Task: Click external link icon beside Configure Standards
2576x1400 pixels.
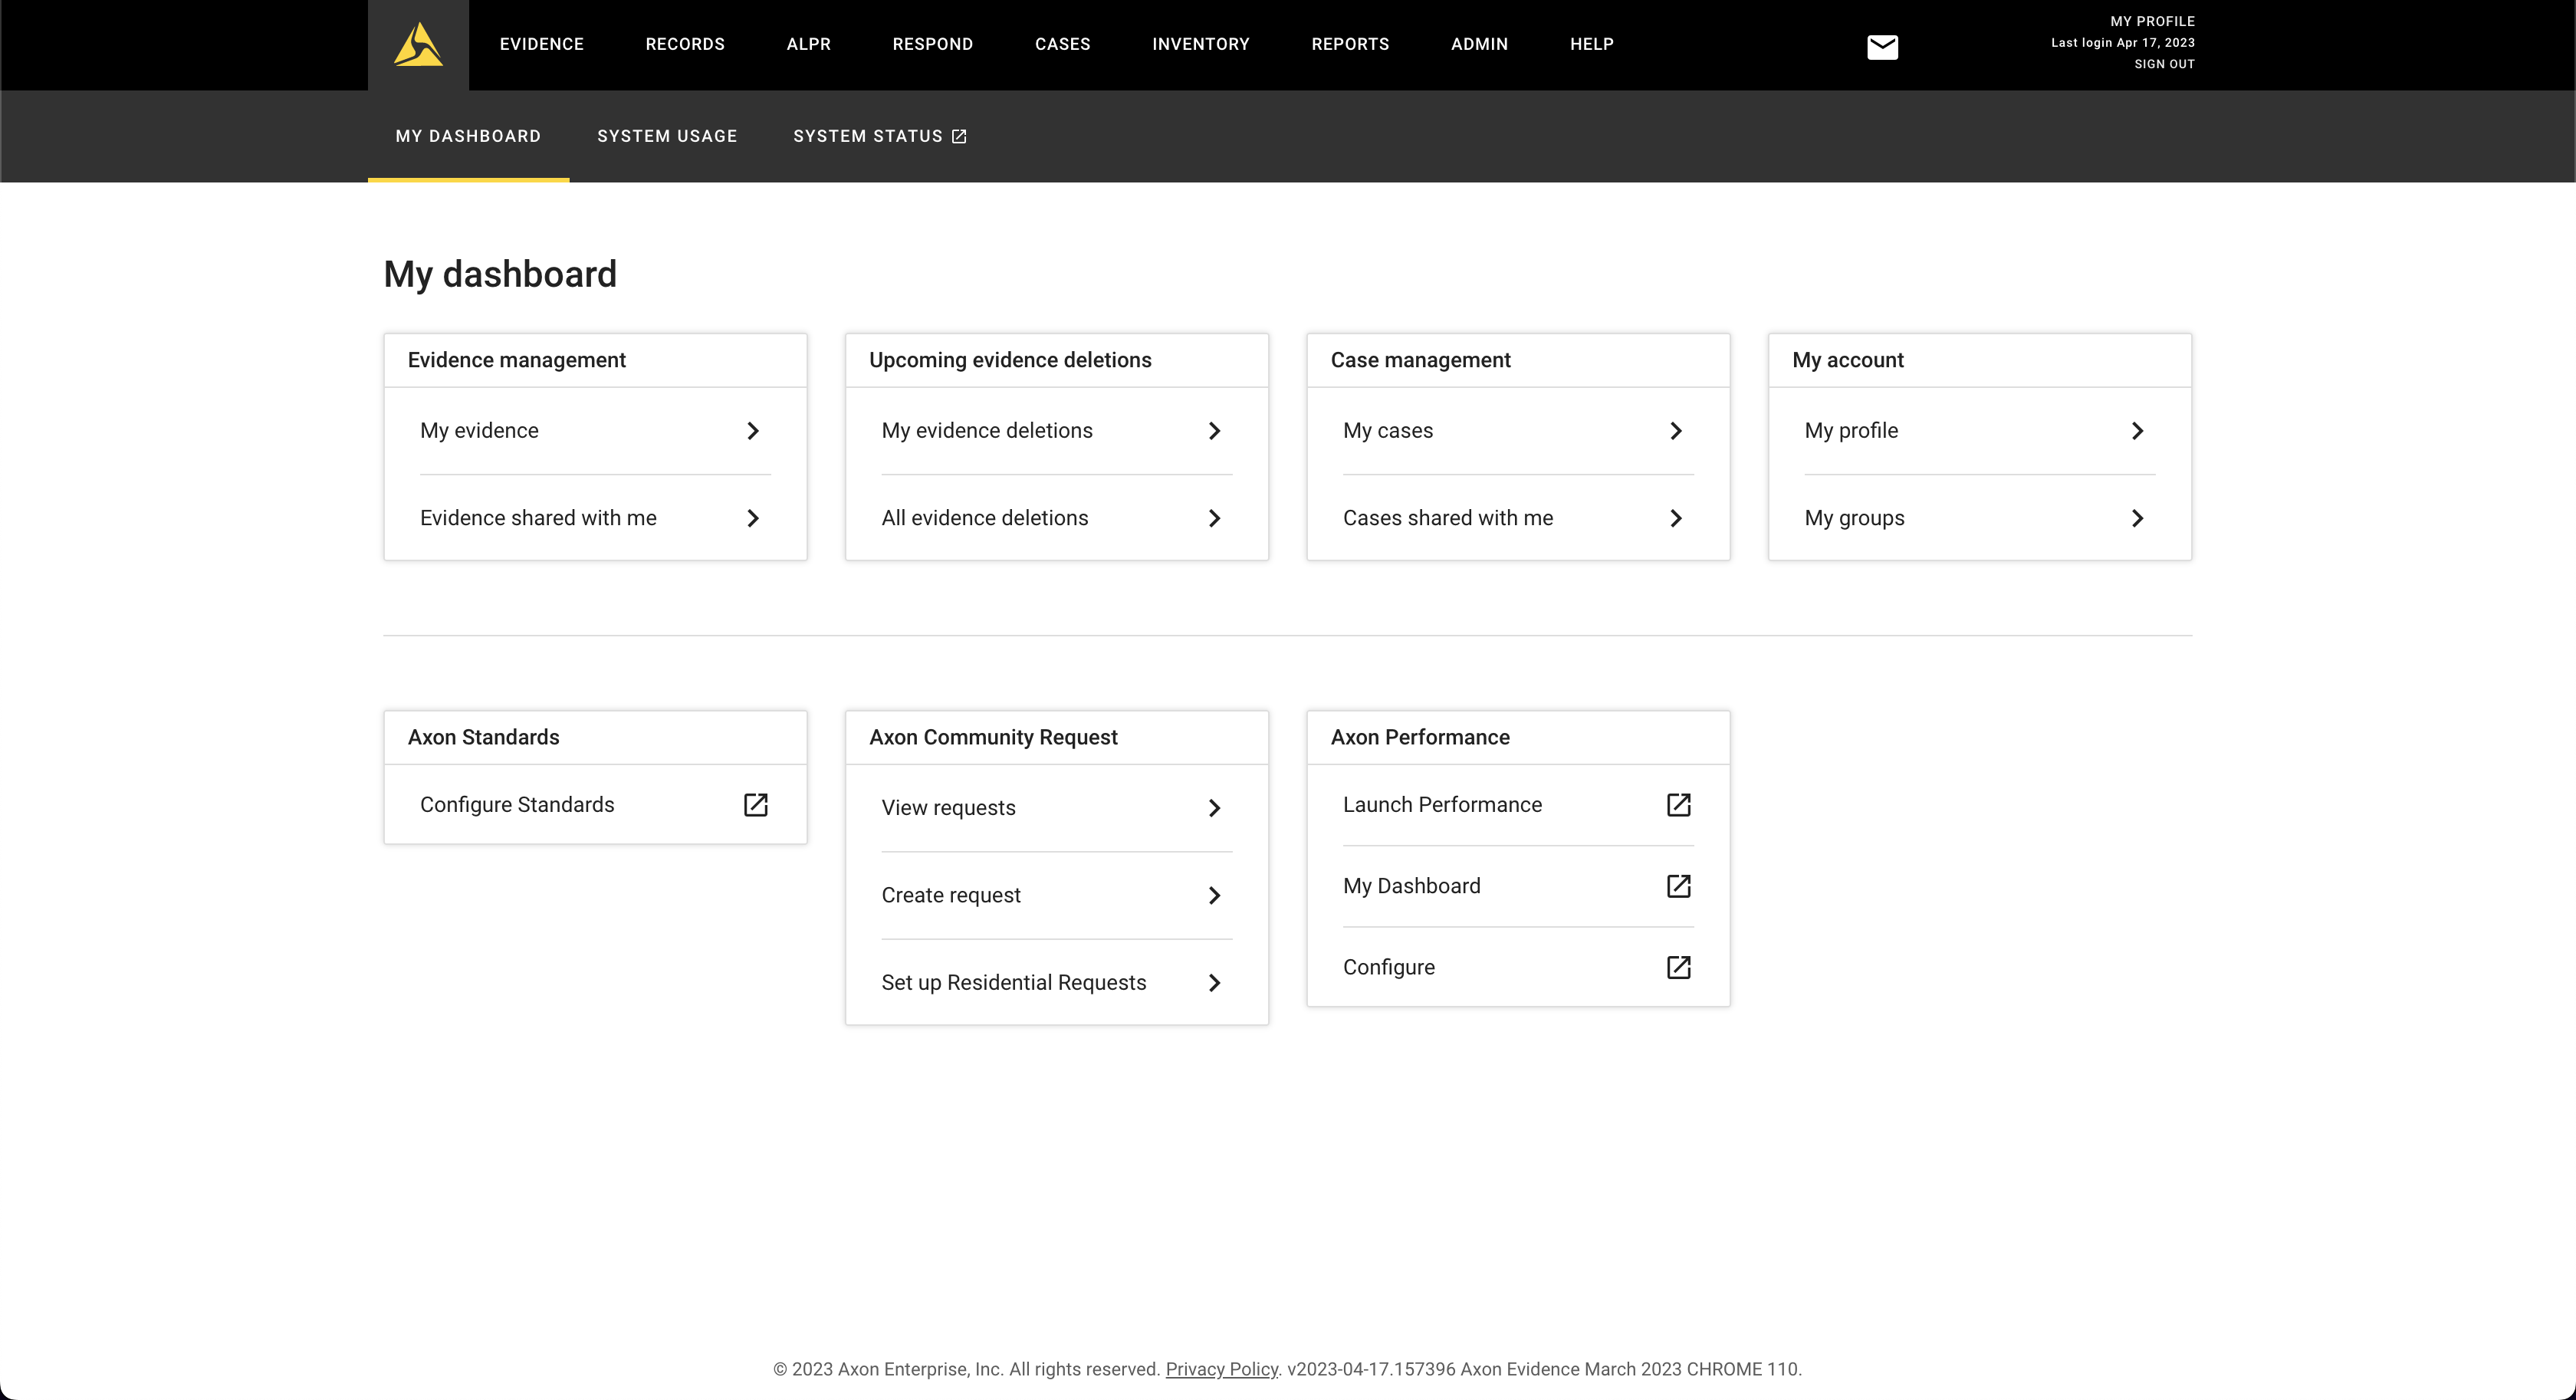Action: pyautogui.click(x=755, y=805)
